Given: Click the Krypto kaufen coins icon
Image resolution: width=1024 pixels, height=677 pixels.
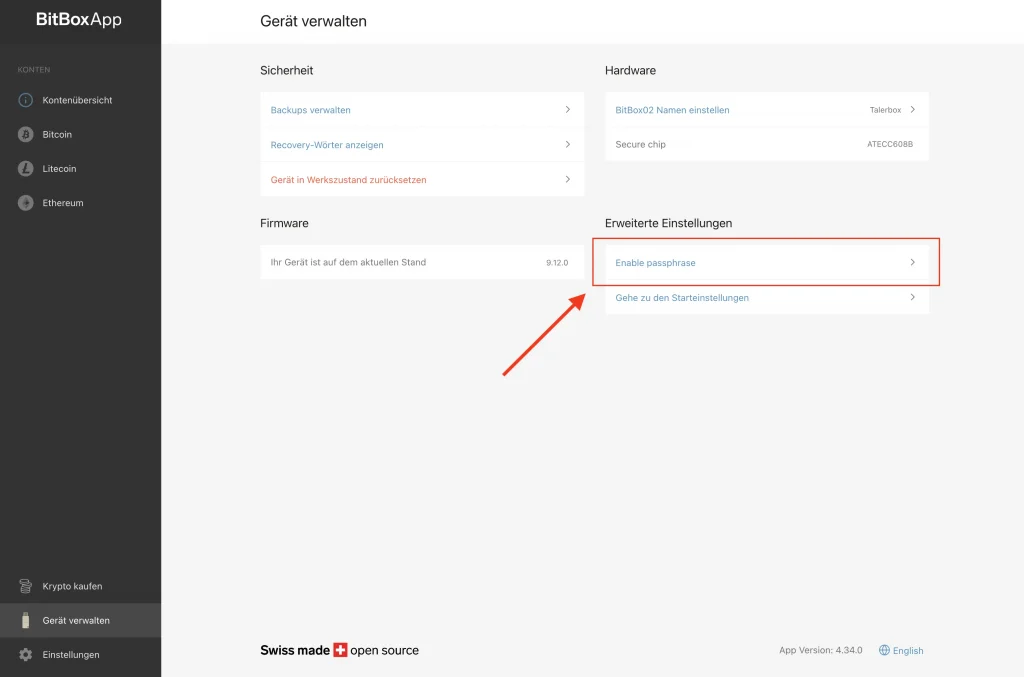Looking at the screenshot, I should tap(26, 586).
